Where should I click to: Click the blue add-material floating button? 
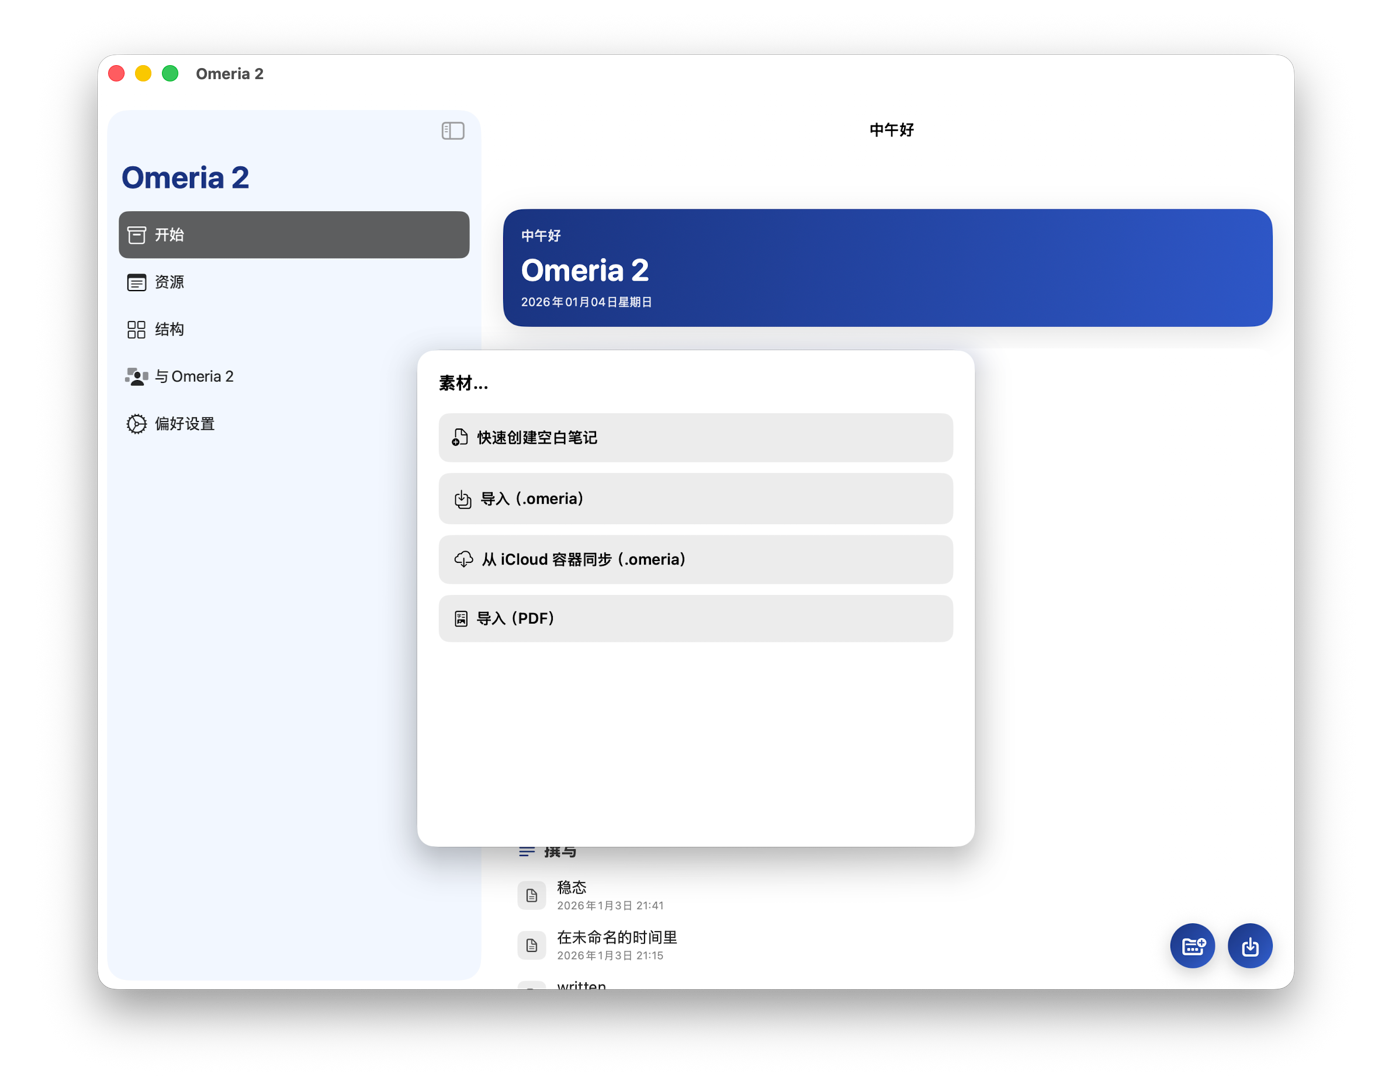1192,946
